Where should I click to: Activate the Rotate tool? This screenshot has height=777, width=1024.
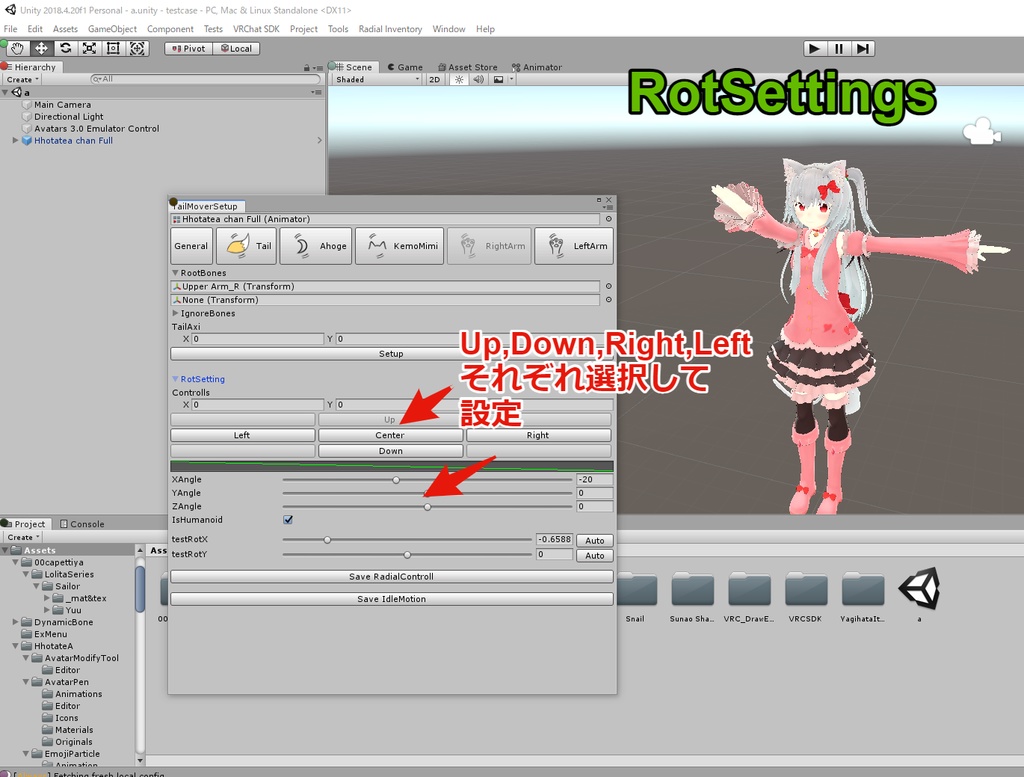pyautogui.click(x=64, y=48)
